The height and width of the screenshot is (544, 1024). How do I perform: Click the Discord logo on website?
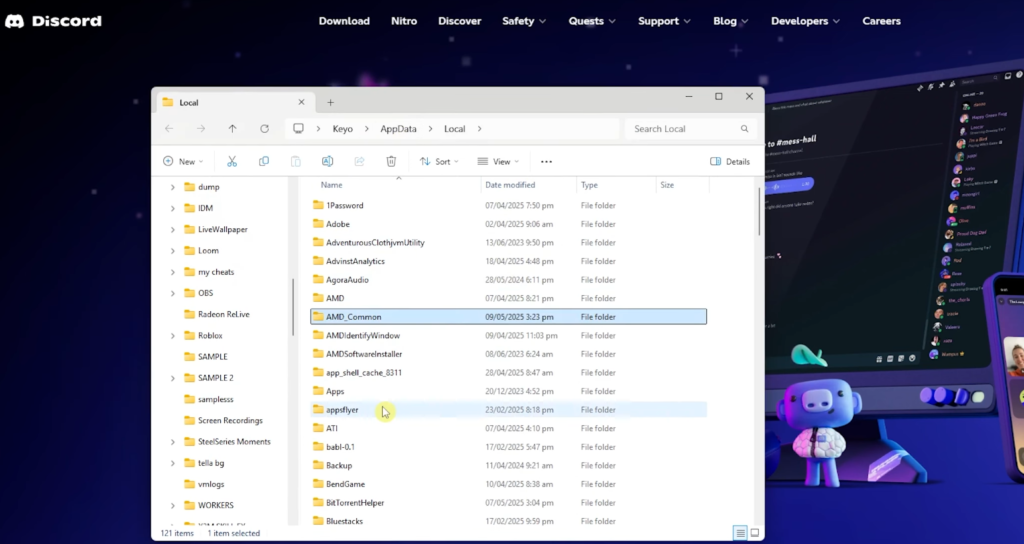(x=54, y=21)
